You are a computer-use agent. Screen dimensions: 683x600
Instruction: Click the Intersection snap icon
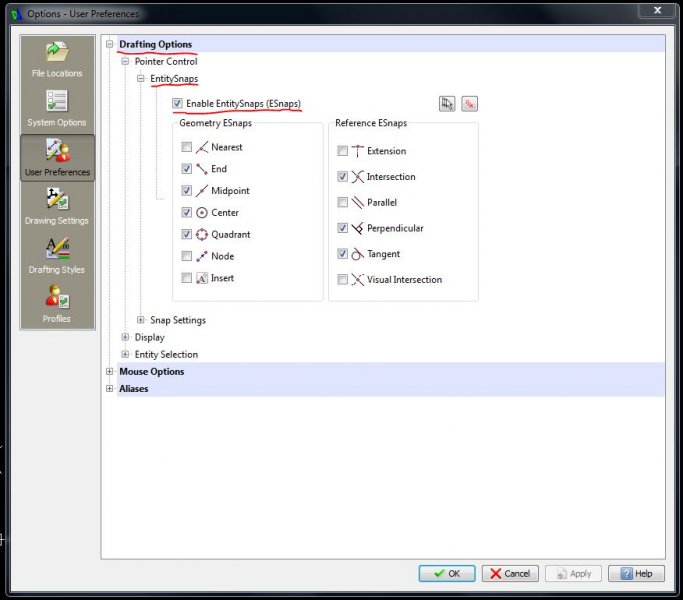(x=358, y=177)
